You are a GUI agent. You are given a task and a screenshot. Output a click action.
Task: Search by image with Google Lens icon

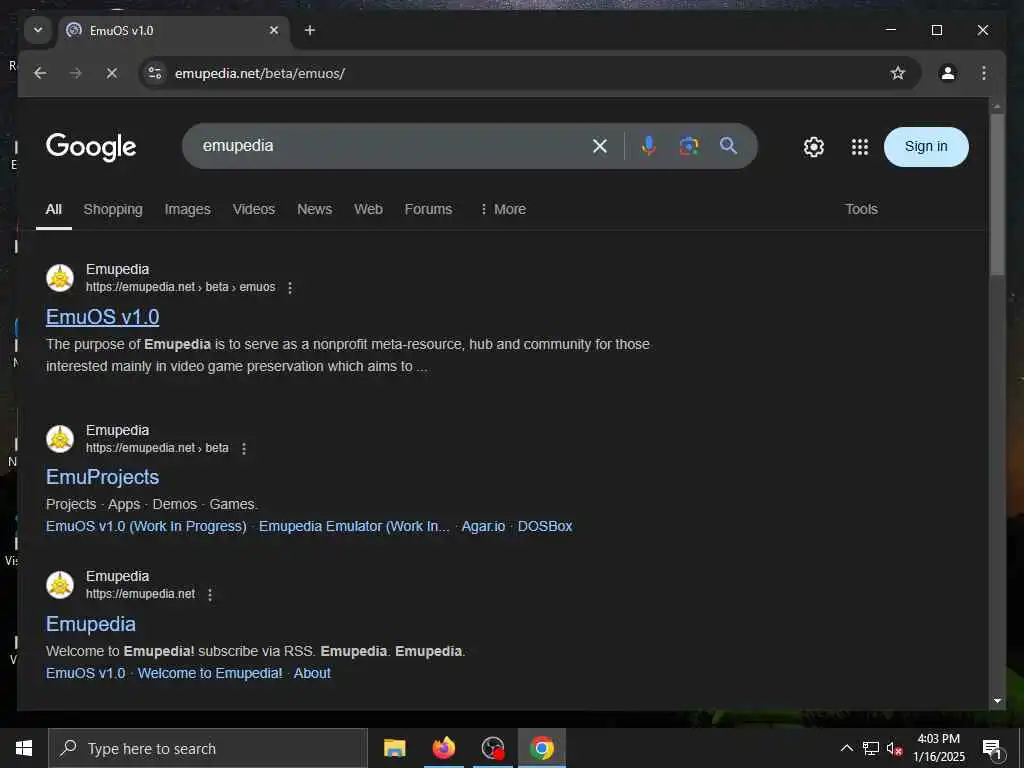(688, 146)
